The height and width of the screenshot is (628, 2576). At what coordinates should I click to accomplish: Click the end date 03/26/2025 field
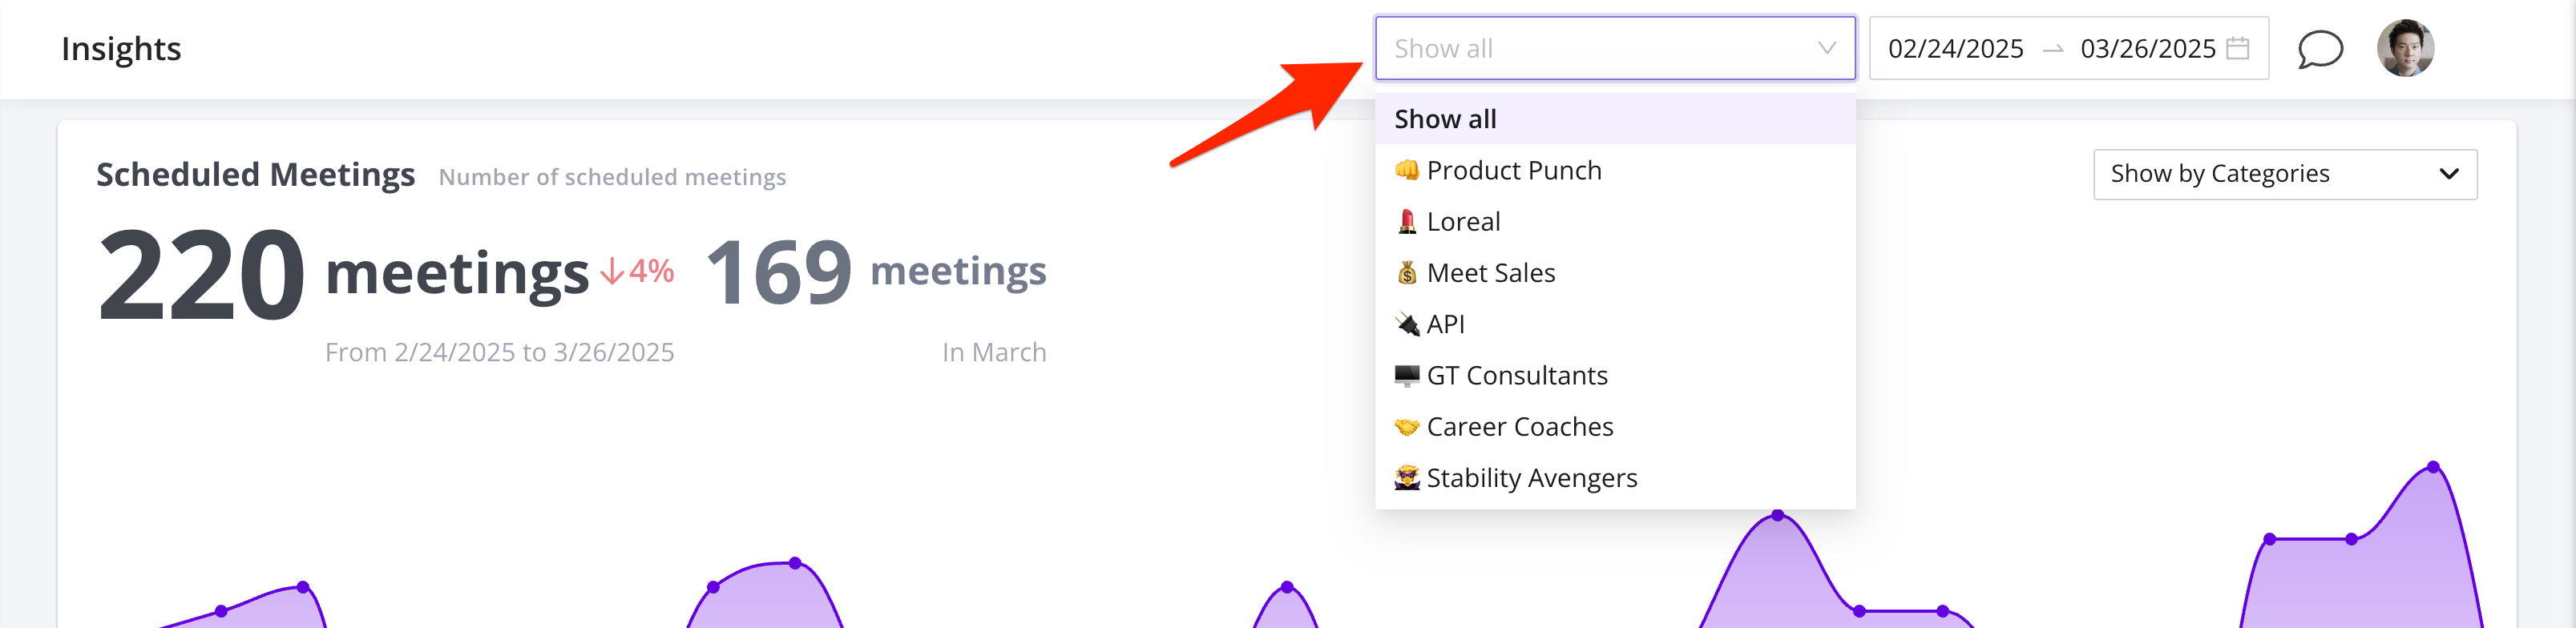point(2147,49)
